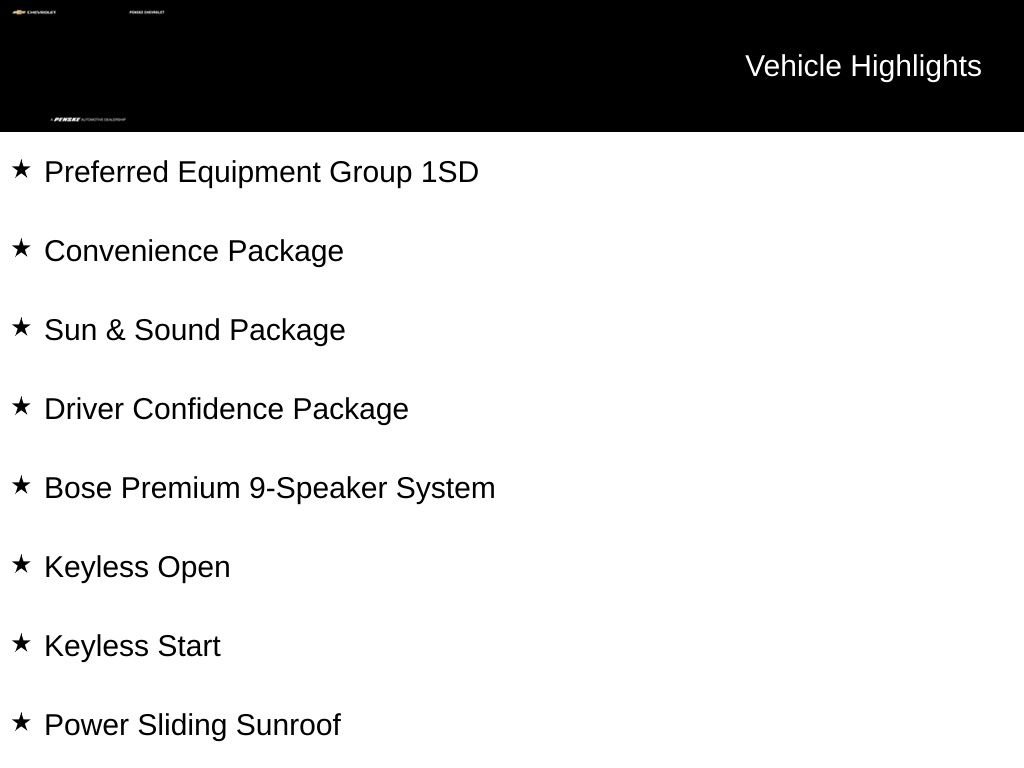Screen dimensions: 1024x768
Task: Select the Keyless Start item
Action: point(133,647)
